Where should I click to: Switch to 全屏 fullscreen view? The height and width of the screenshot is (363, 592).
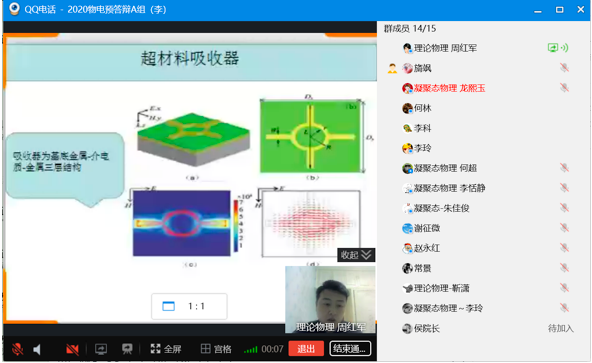[x=166, y=349]
